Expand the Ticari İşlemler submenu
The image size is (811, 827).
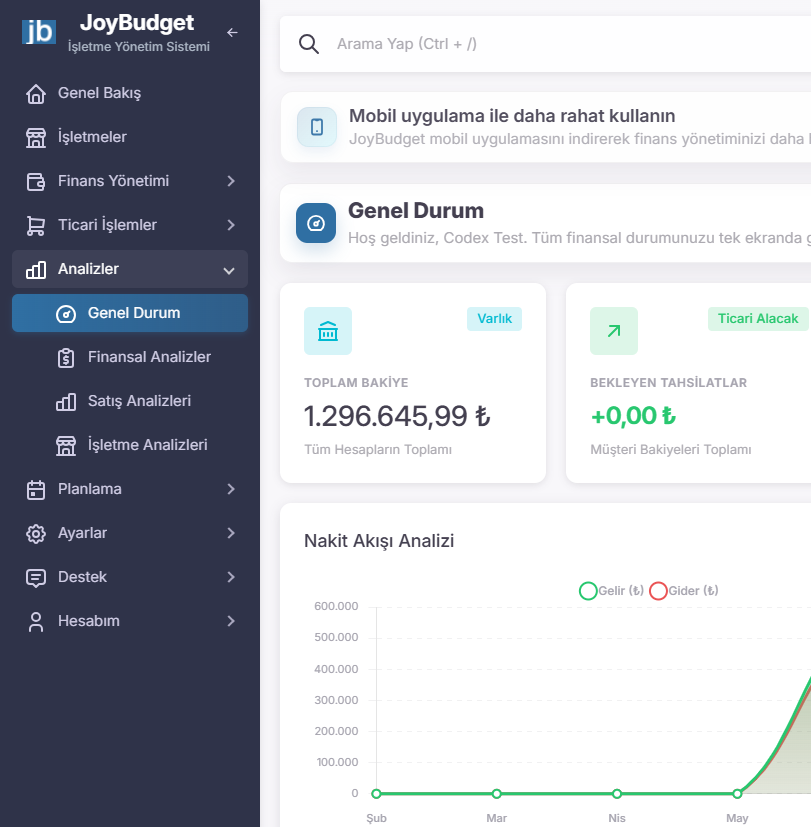130,225
